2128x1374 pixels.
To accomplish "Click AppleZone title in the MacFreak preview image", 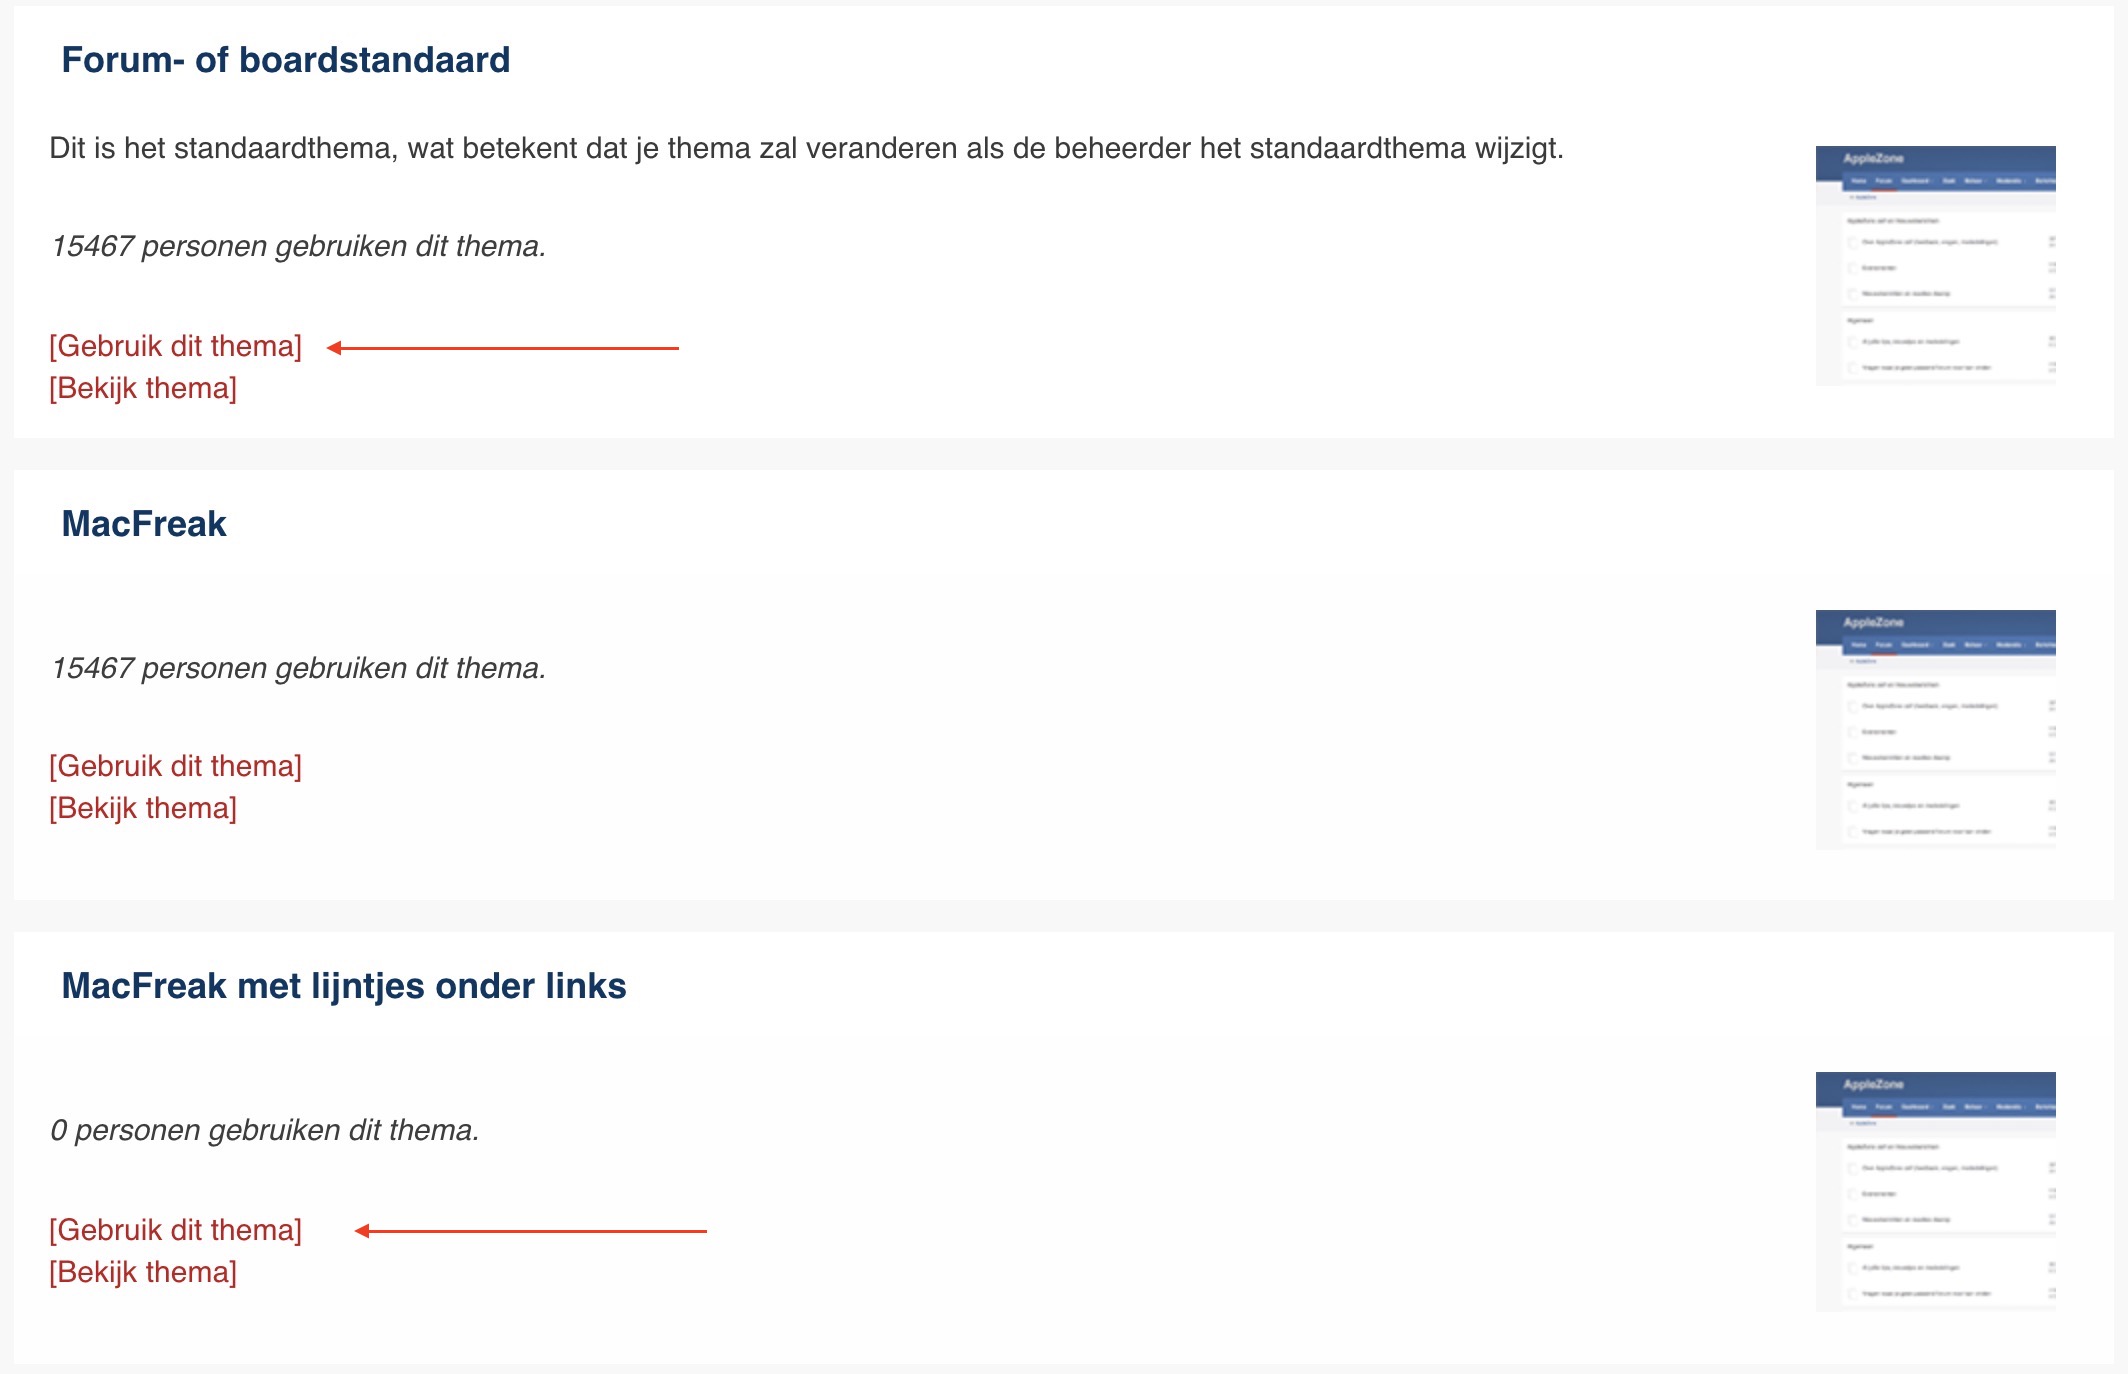I will pos(1873,622).
